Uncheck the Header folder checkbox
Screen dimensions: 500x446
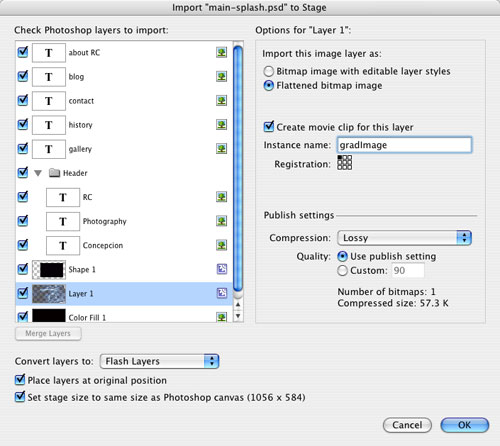[x=23, y=172]
